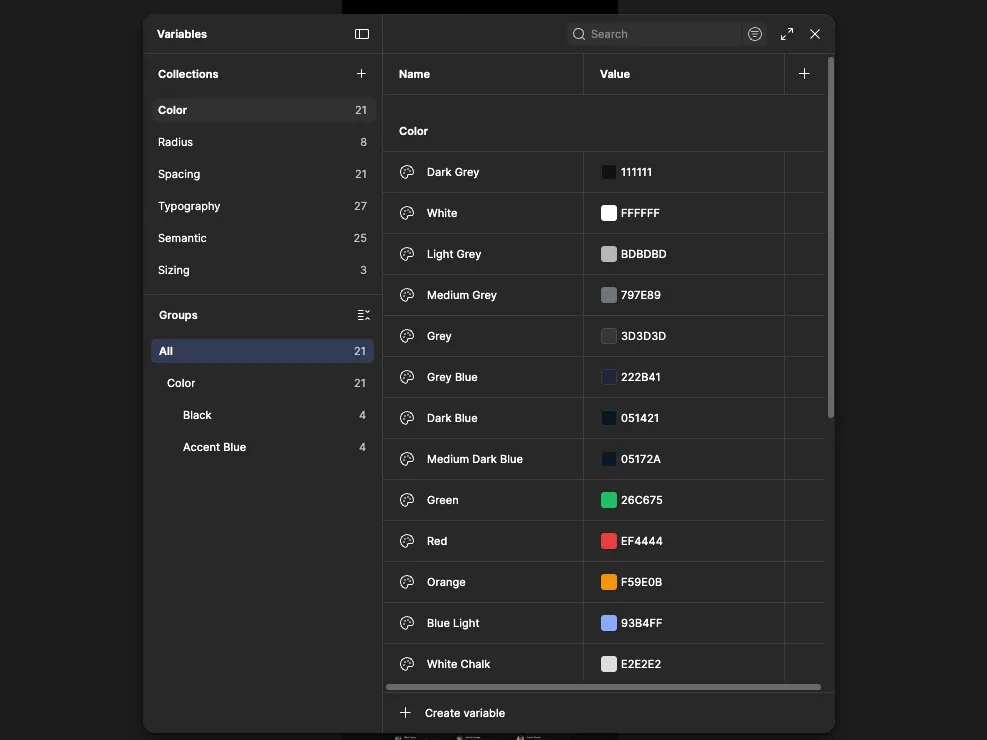Select the Medium Dark Blue variable name
This screenshot has width=987, height=740.
pyautogui.click(x=475, y=459)
